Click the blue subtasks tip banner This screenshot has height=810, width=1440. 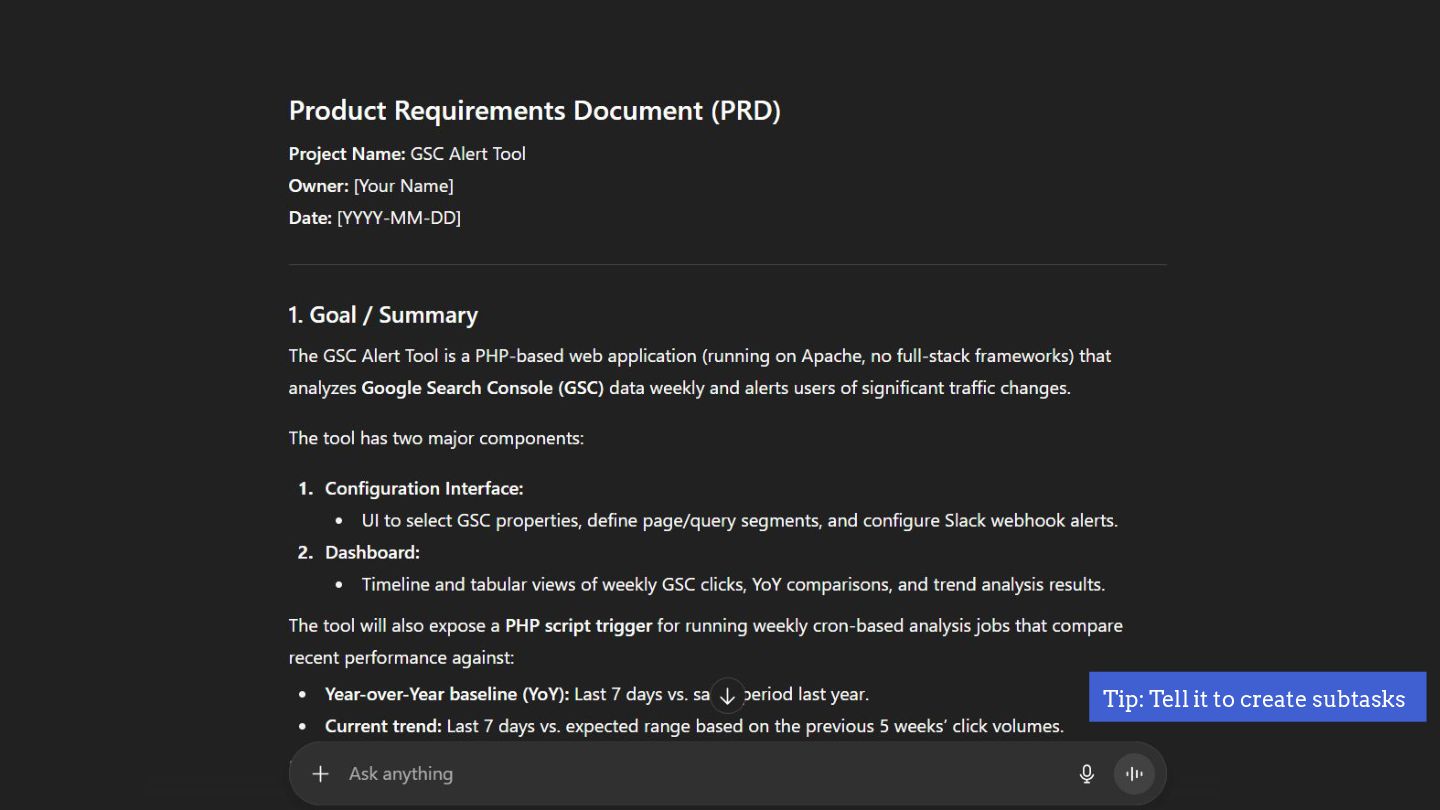pos(1256,698)
